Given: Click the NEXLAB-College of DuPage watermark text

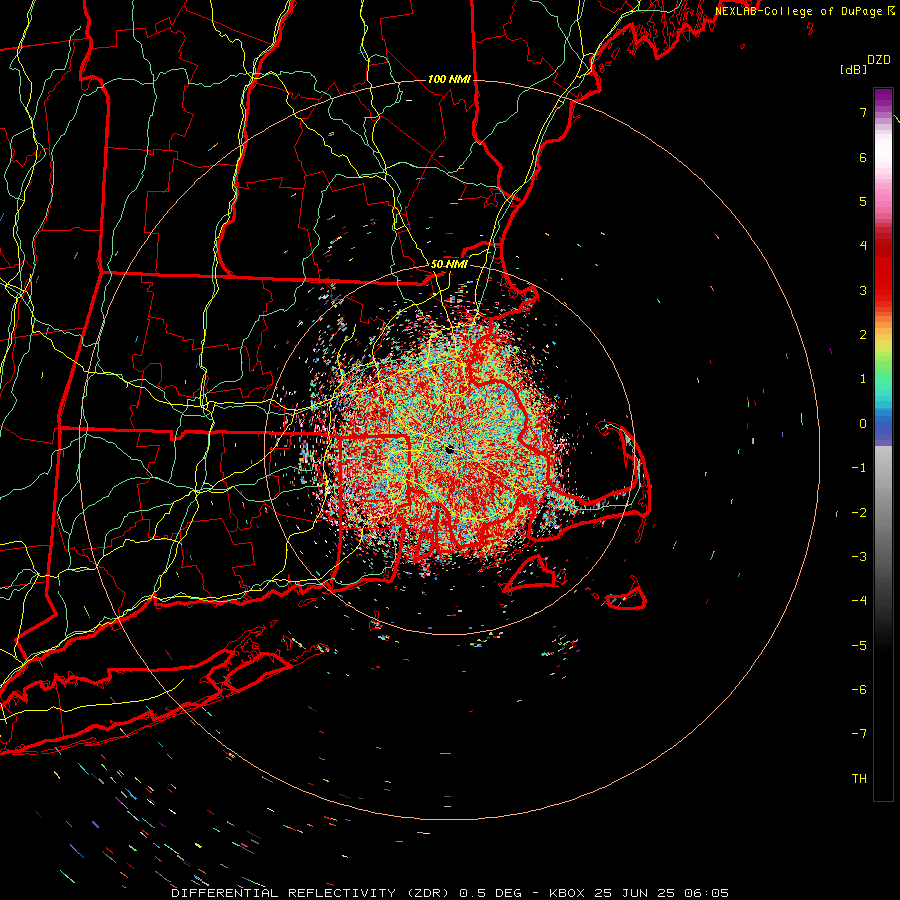Looking at the screenshot, I should [800, 11].
